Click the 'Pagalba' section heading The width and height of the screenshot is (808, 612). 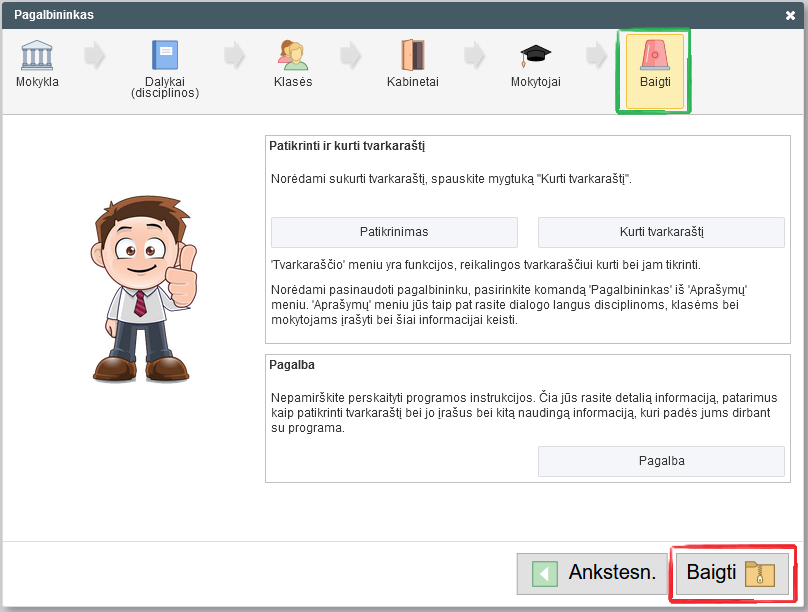point(292,365)
